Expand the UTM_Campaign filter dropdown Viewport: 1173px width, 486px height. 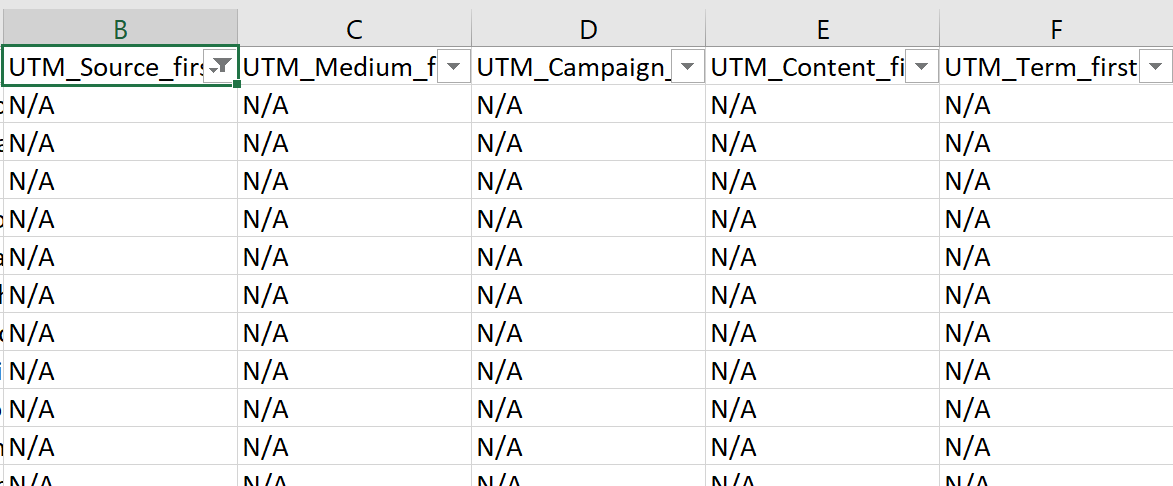click(687, 67)
